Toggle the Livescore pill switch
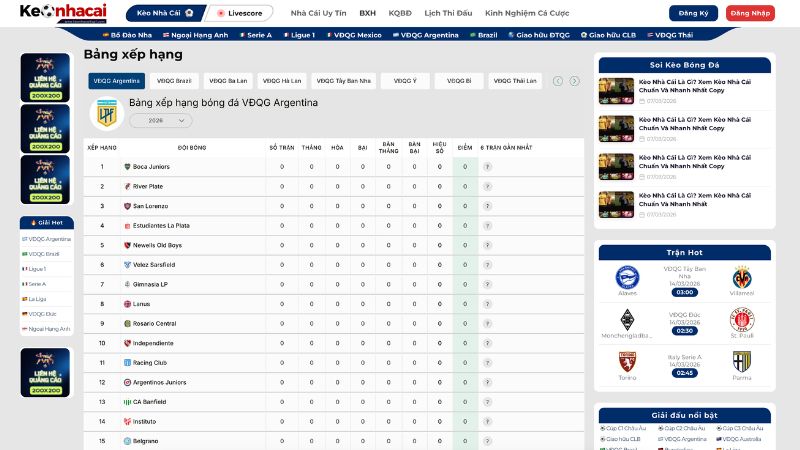The height and width of the screenshot is (450, 800). point(240,13)
